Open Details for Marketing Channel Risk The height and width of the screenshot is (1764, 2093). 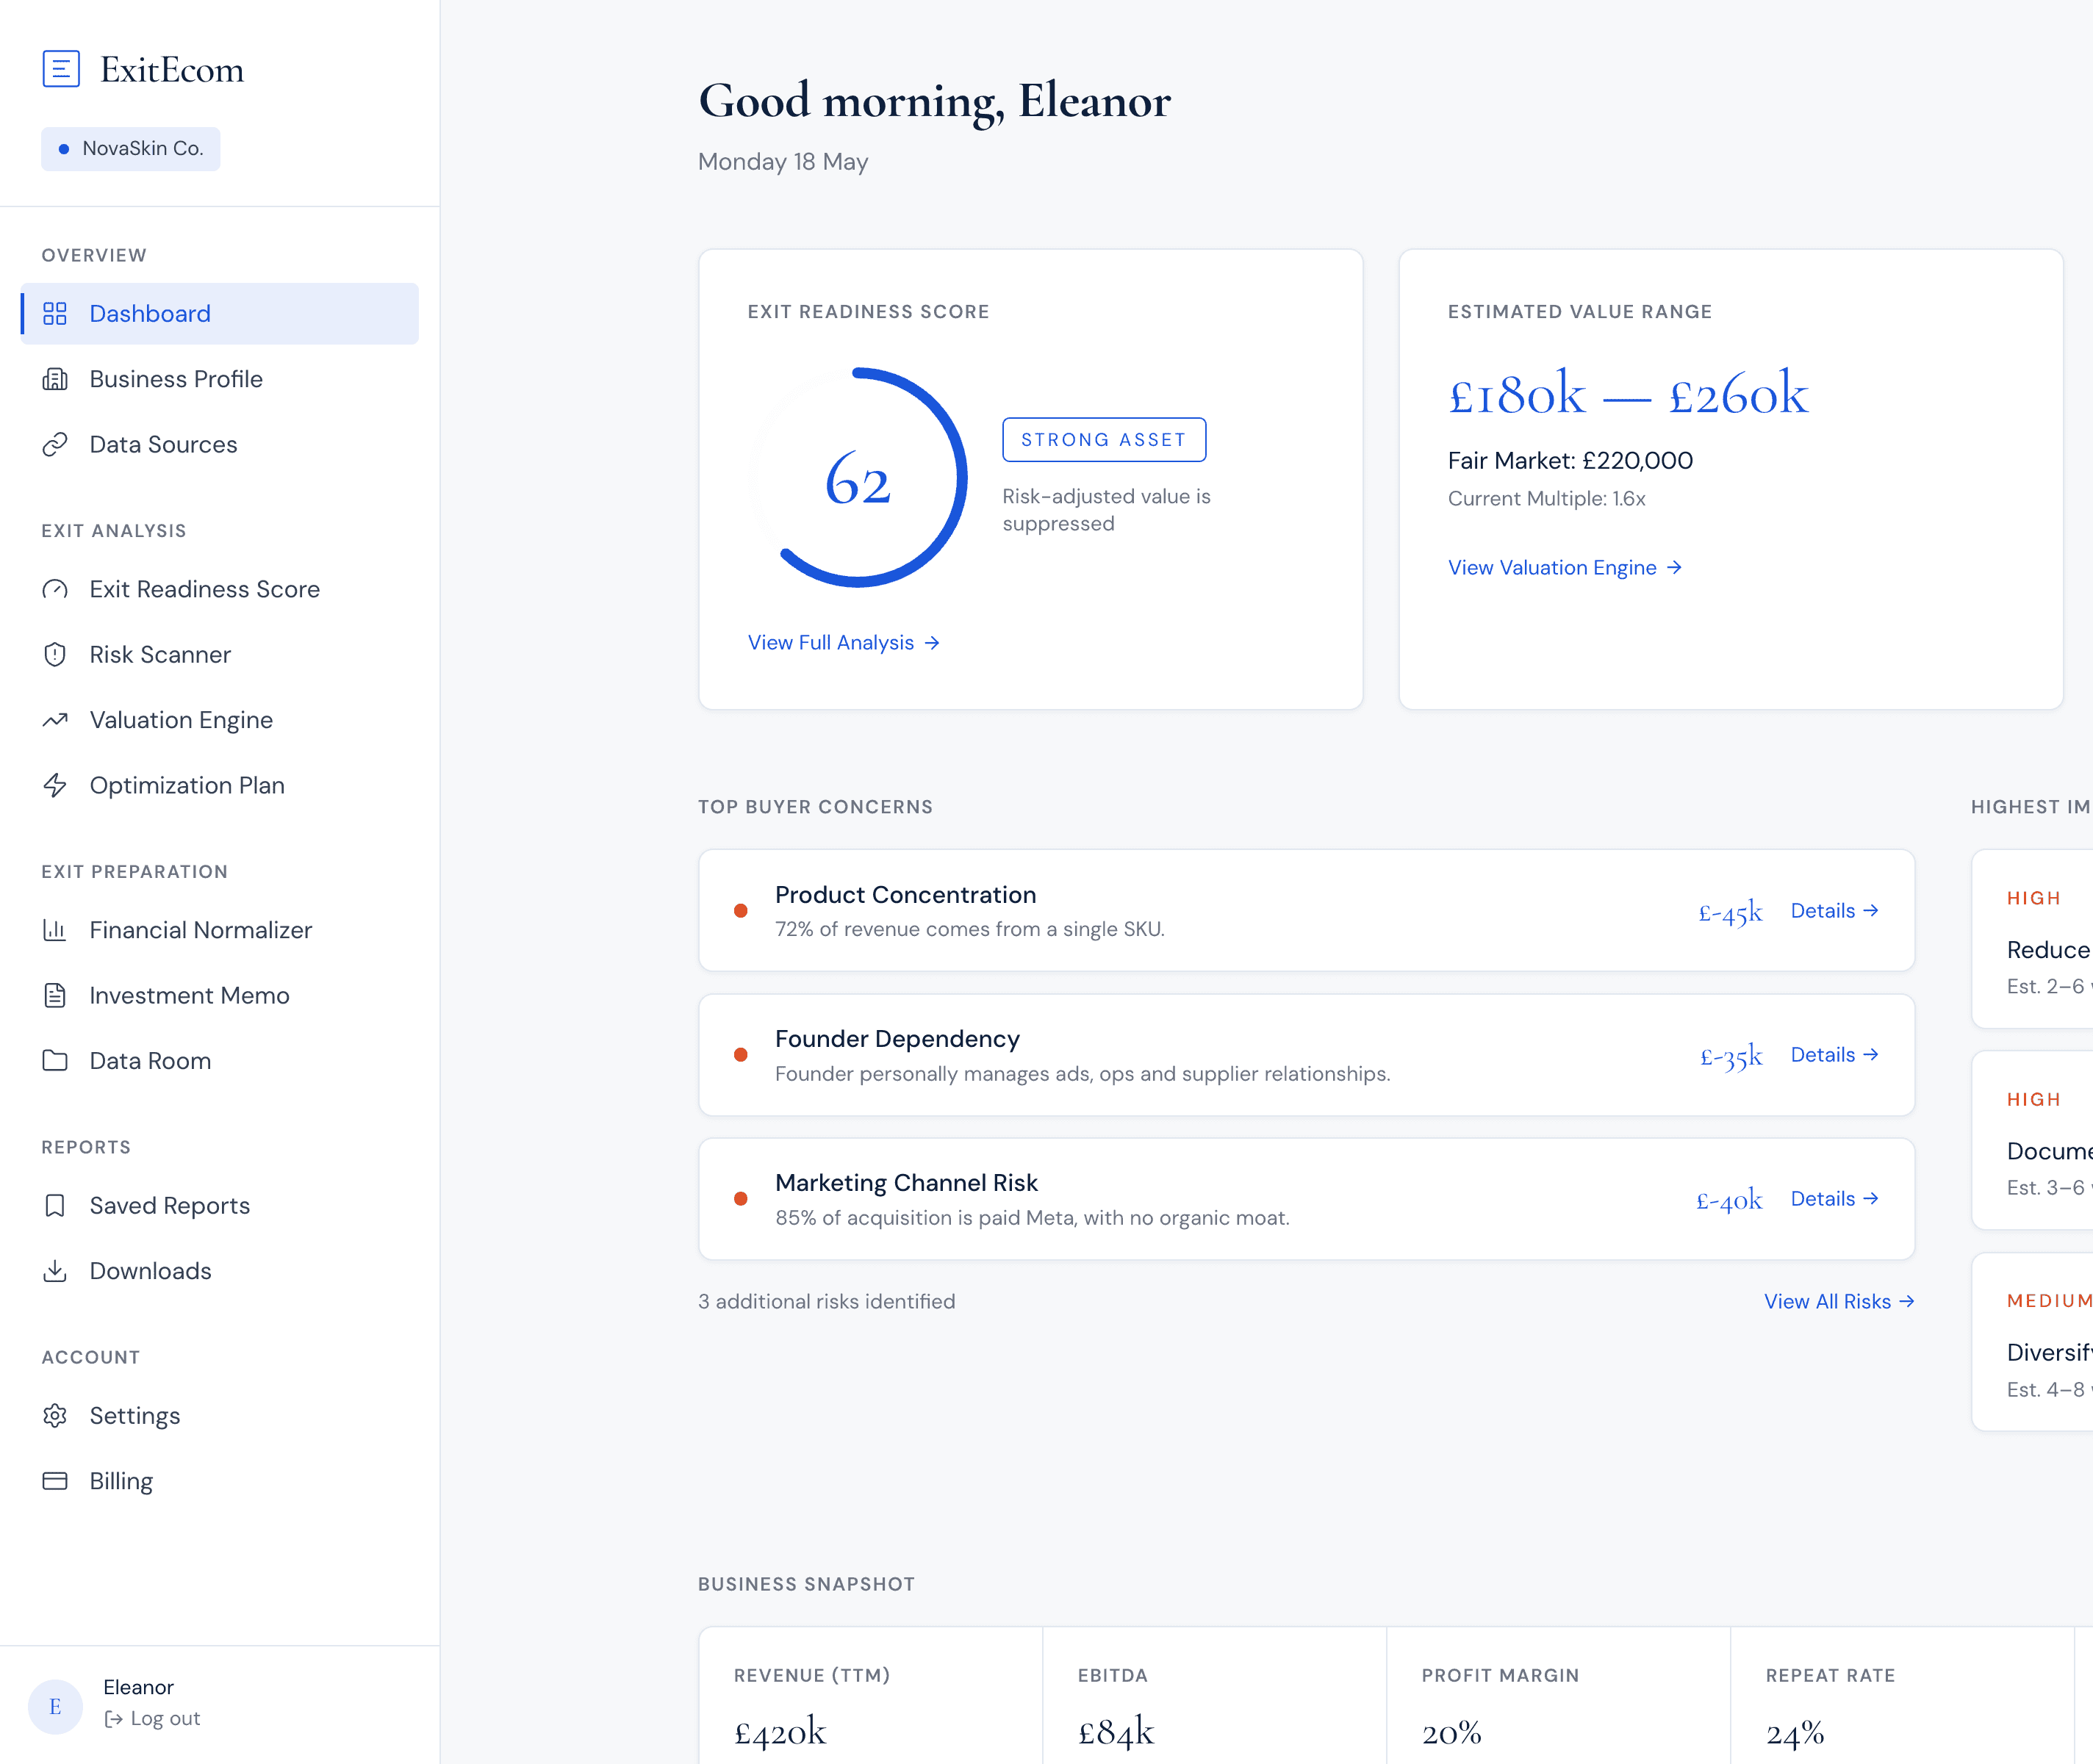pos(1835,1199)
